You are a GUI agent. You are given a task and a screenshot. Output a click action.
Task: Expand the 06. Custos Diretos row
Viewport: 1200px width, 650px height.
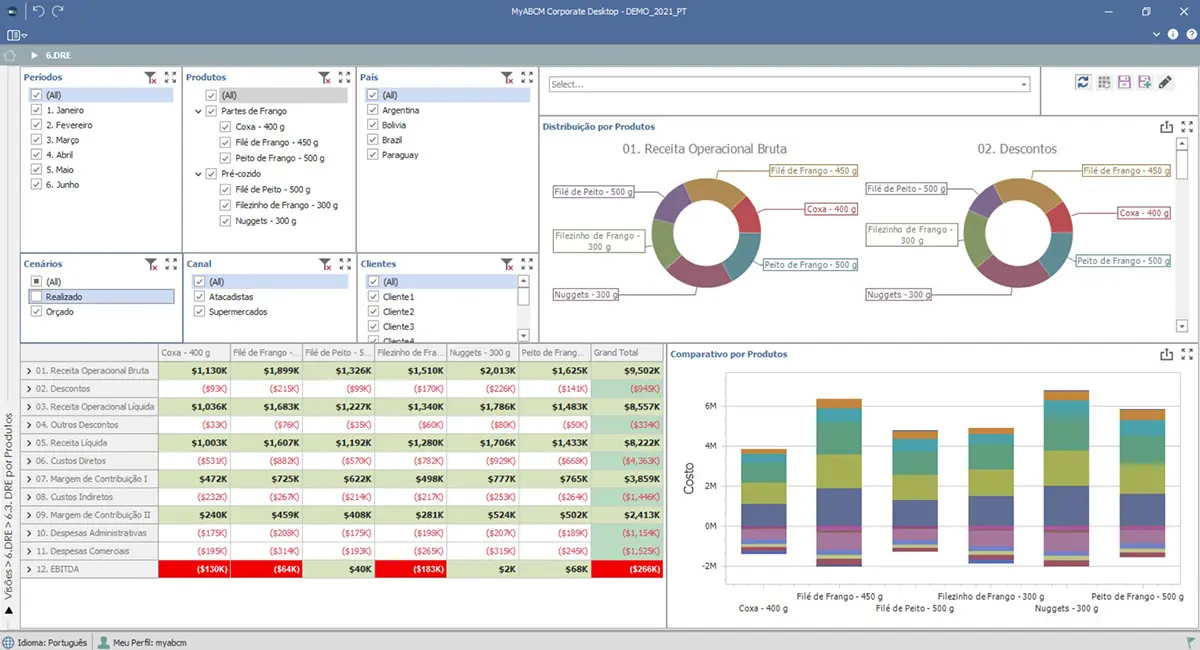click(29, 461)
